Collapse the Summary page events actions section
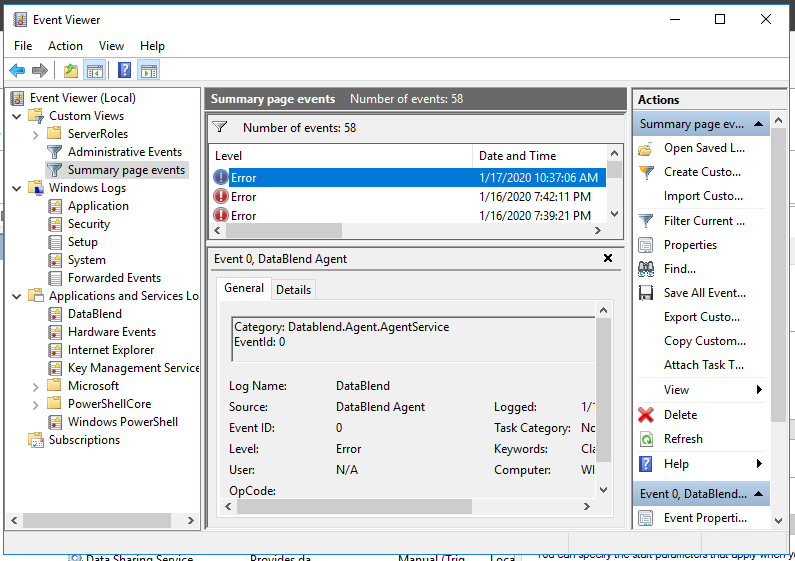 pos(758,124)
